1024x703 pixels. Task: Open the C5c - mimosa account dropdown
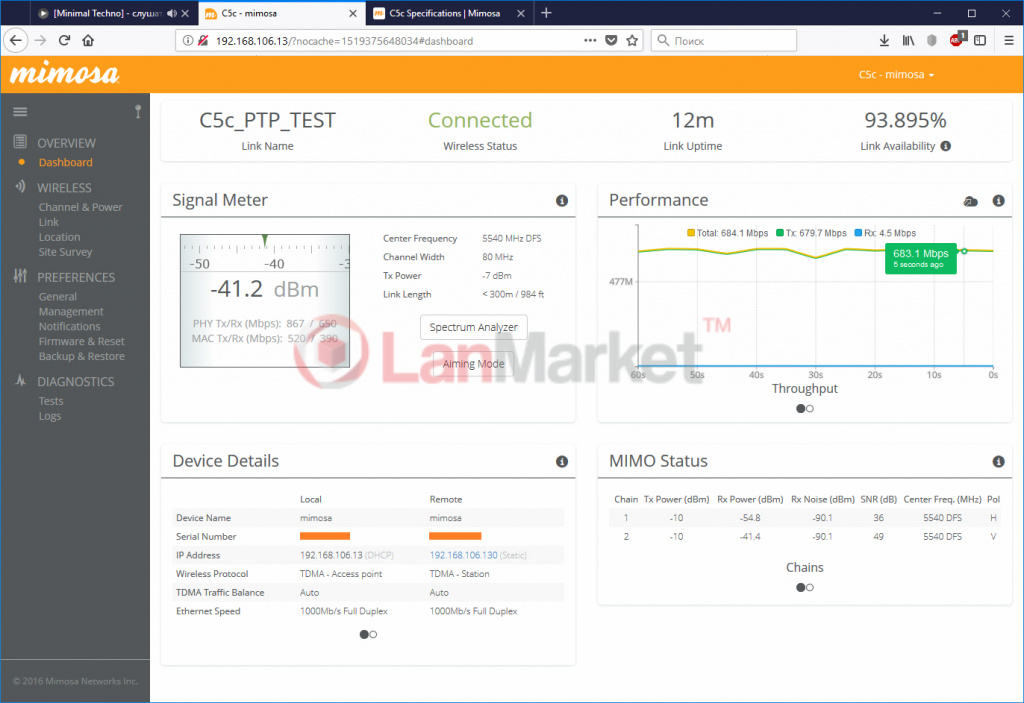(x=896, y=75)
